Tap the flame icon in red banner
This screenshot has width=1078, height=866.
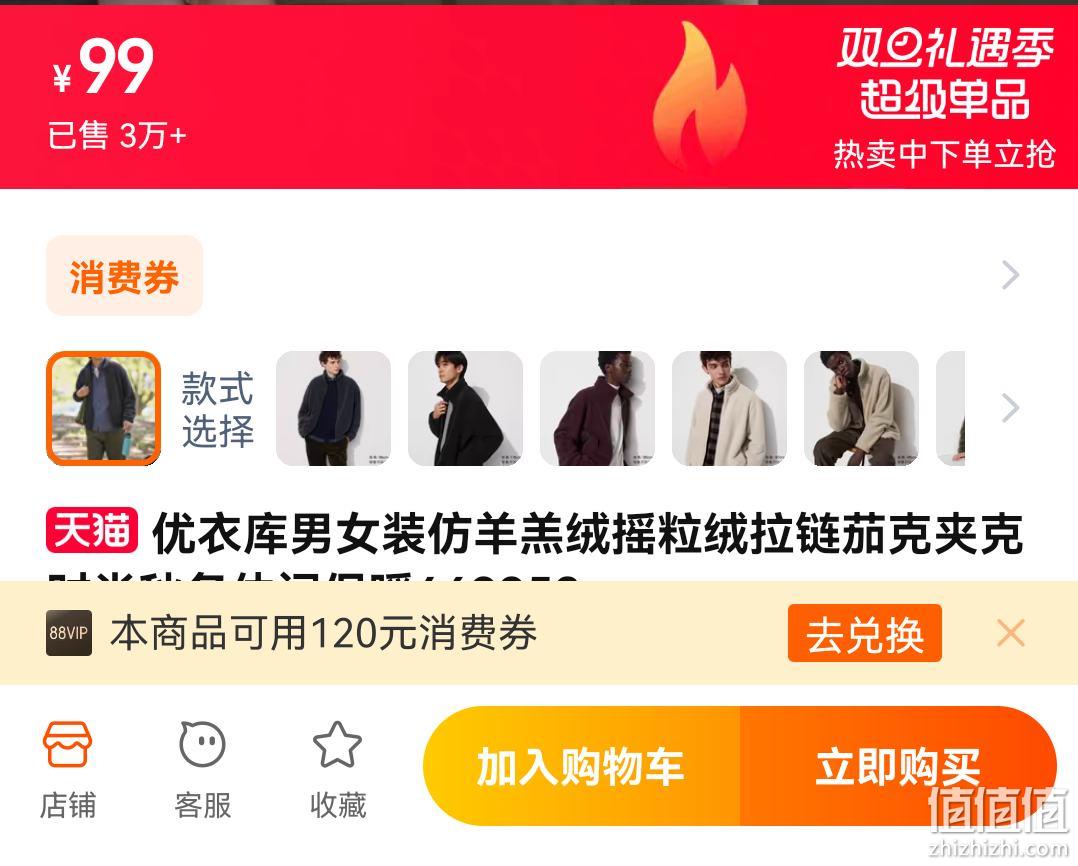[x=699, y=95]
